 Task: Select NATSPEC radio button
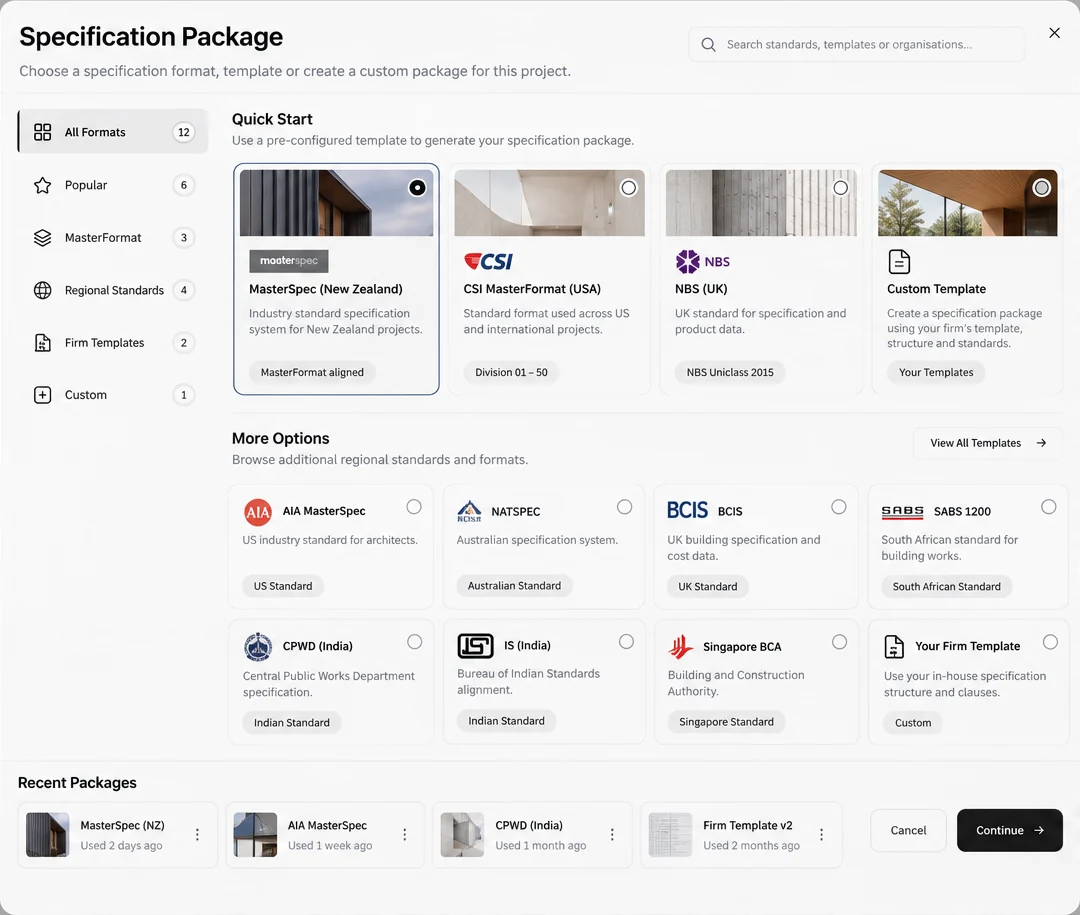(625, 507)
